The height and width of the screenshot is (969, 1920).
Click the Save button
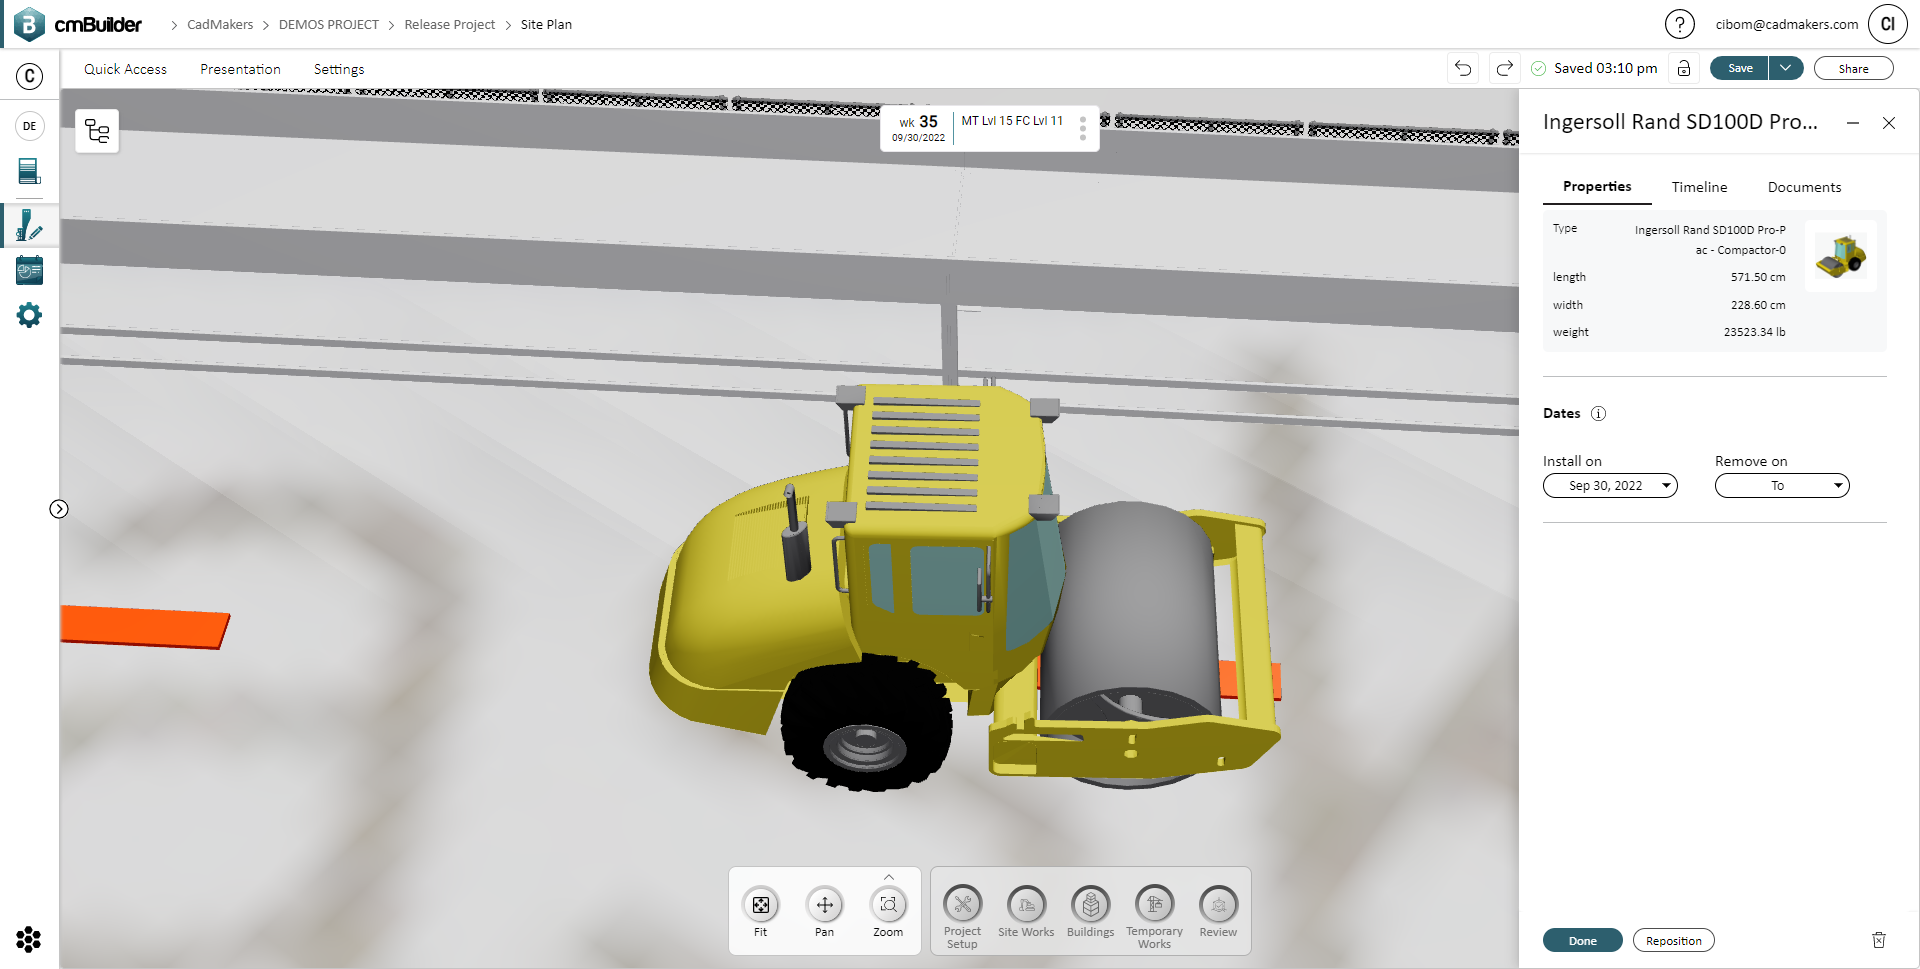point(1740,68)
